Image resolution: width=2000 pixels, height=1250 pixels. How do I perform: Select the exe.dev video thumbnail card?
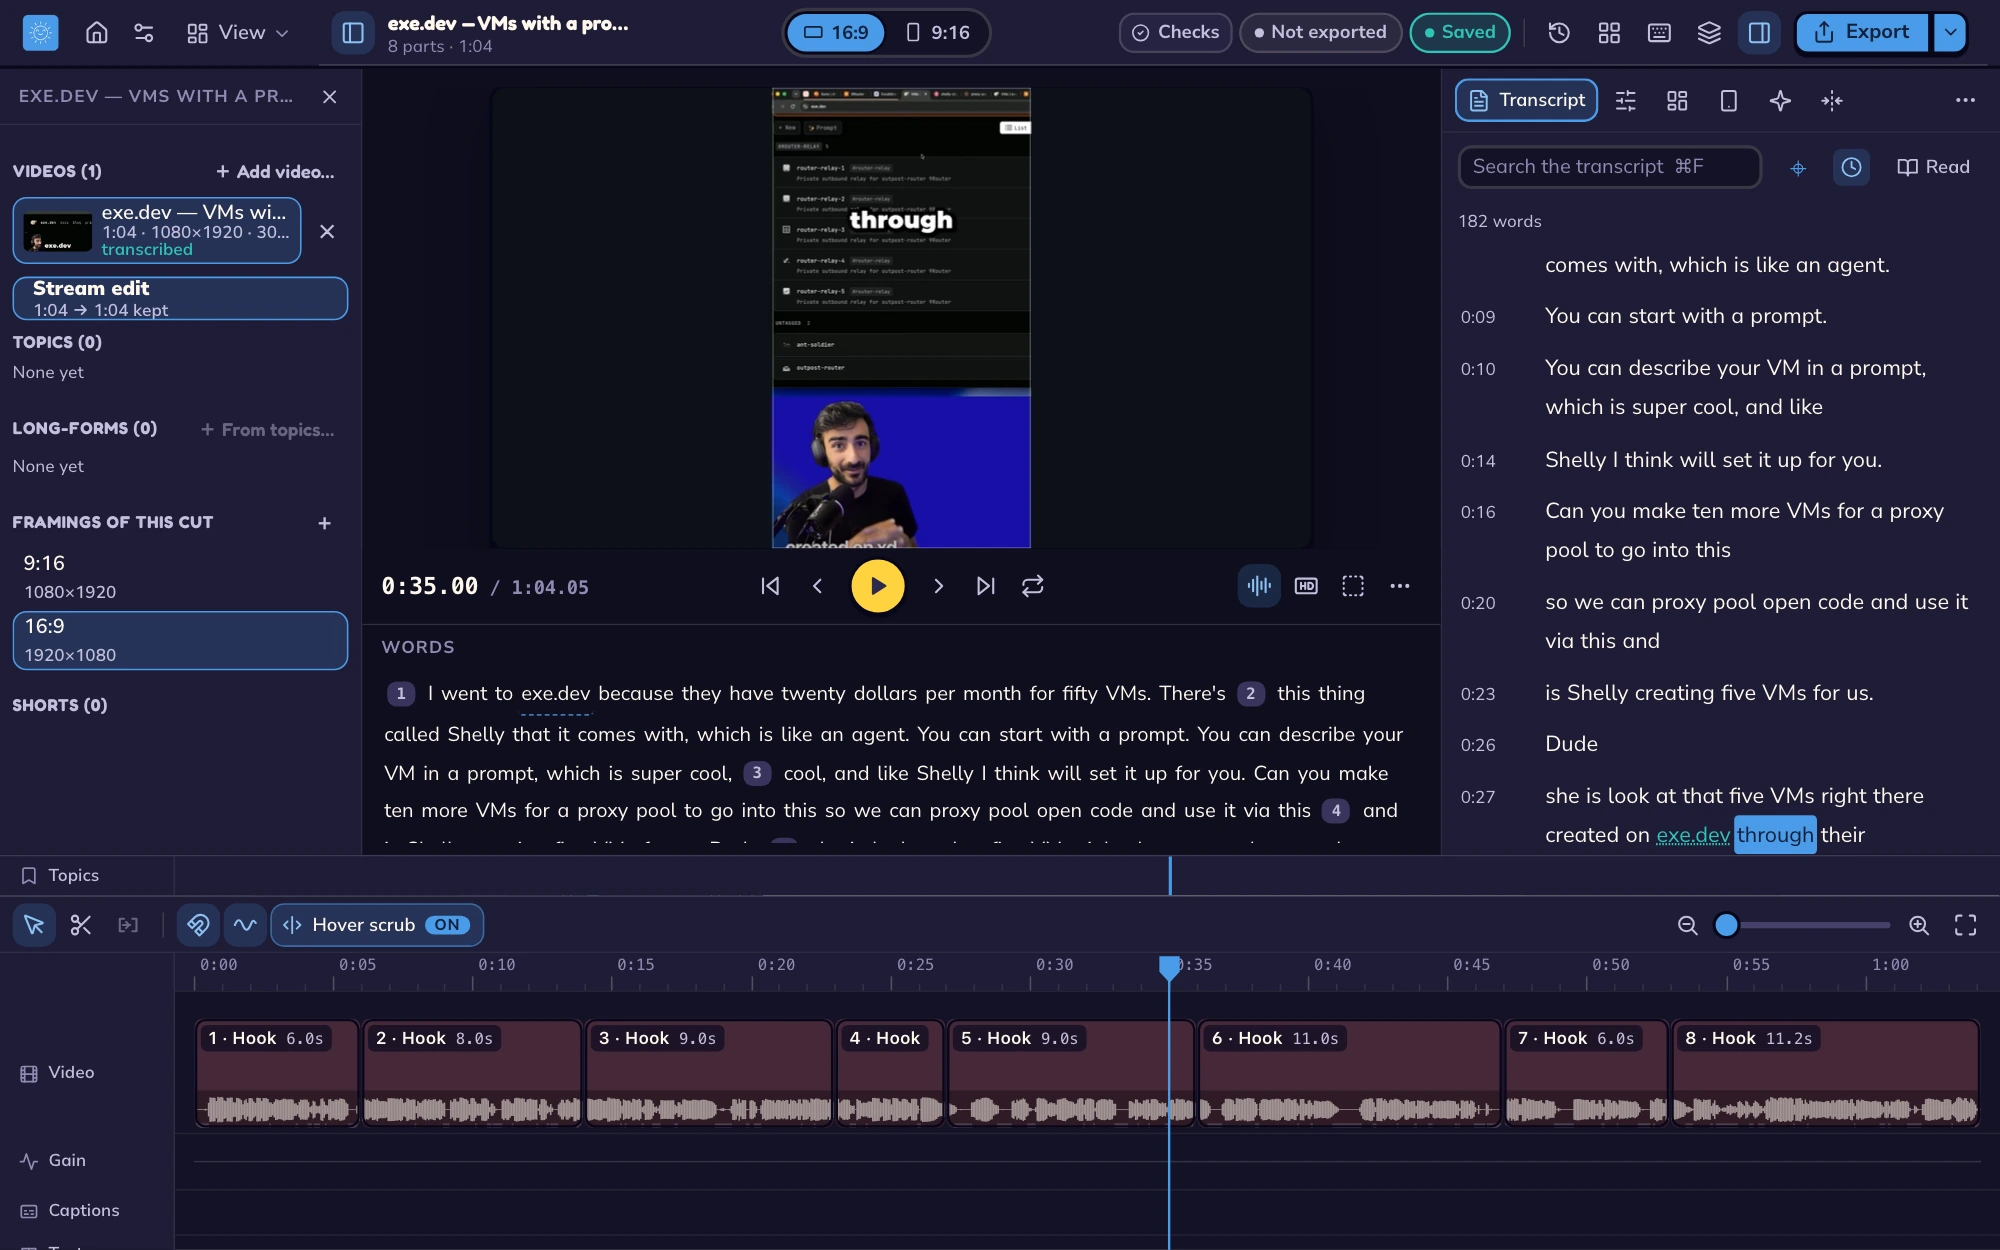click(x=157, y=231)
